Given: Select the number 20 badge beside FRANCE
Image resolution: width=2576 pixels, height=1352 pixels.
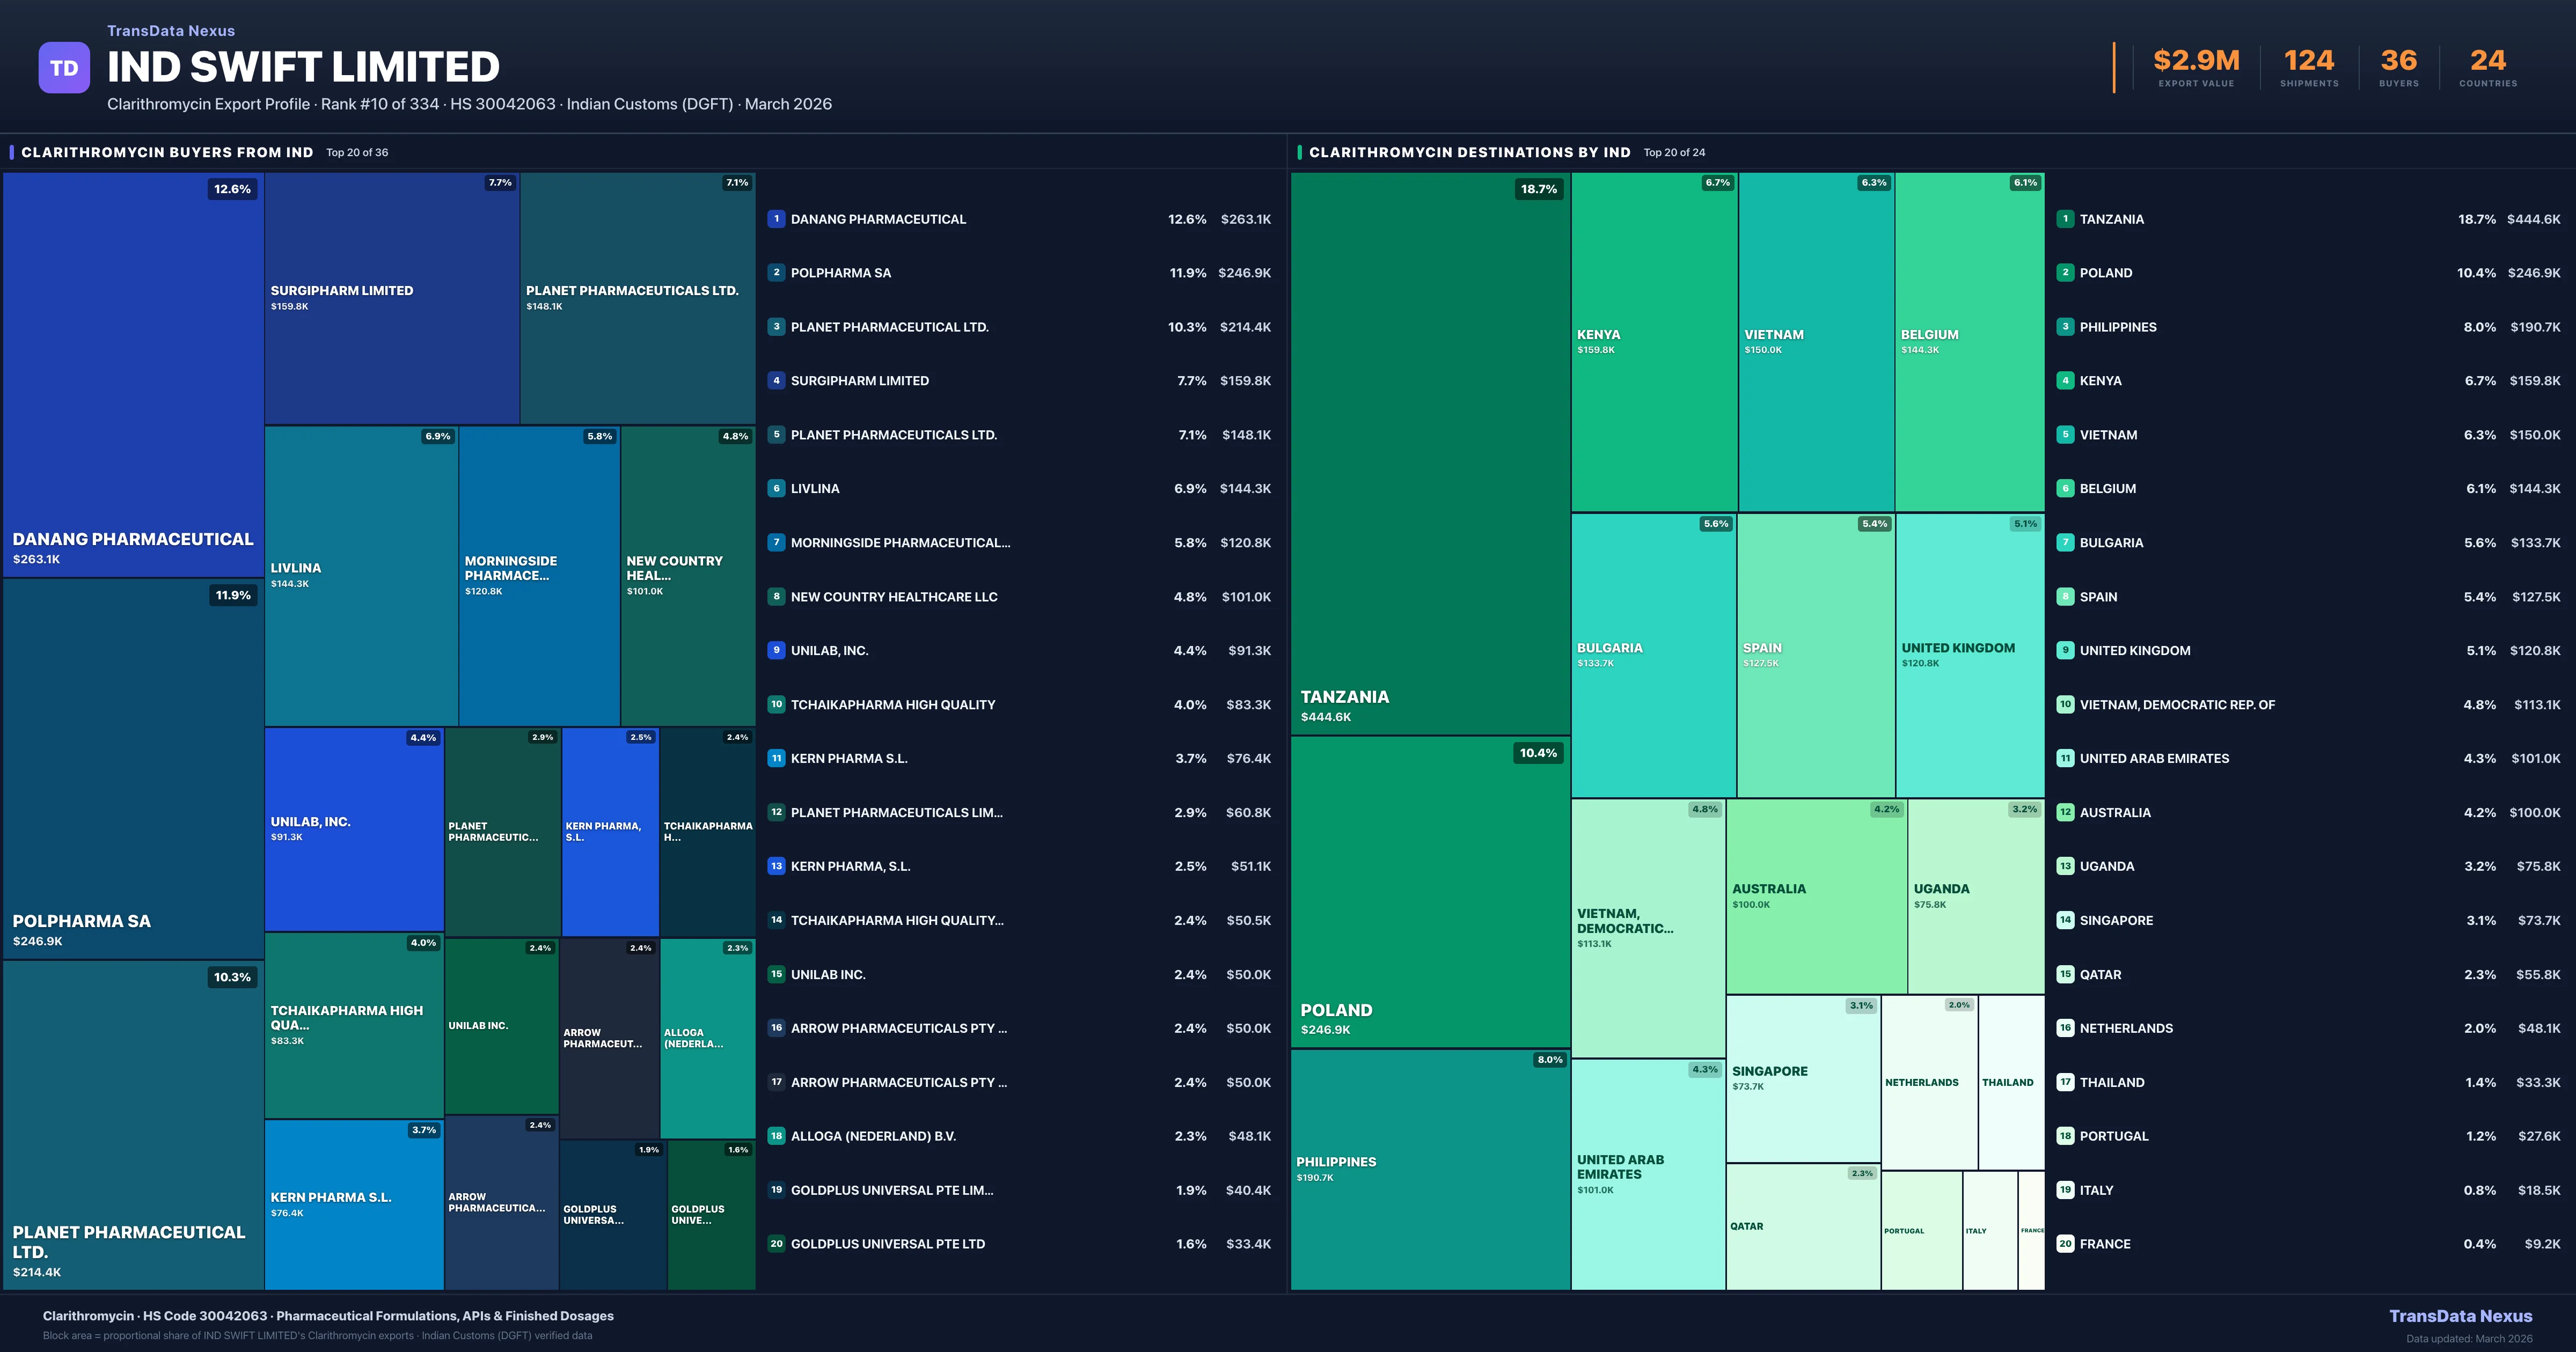Looking at the screenshot, I should click(2065, 1244).
